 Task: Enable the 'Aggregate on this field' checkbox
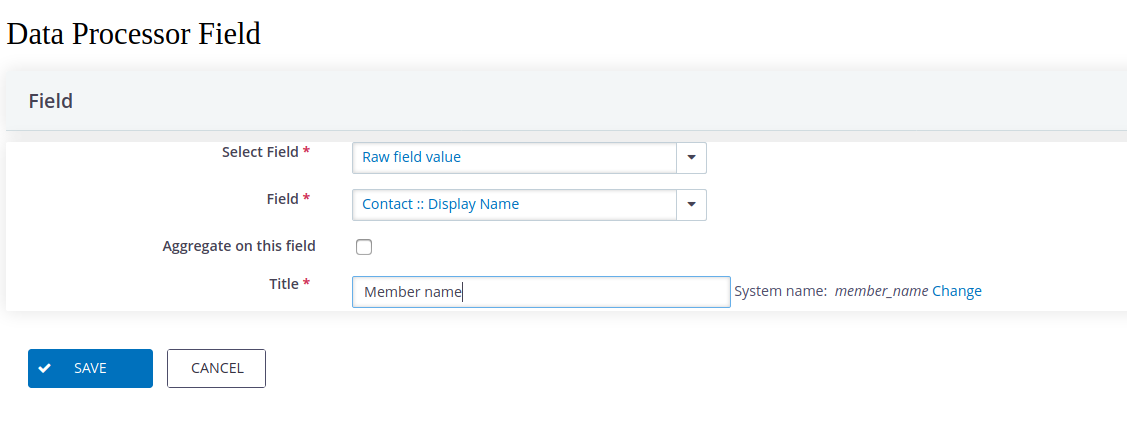[x=364, y=247]
